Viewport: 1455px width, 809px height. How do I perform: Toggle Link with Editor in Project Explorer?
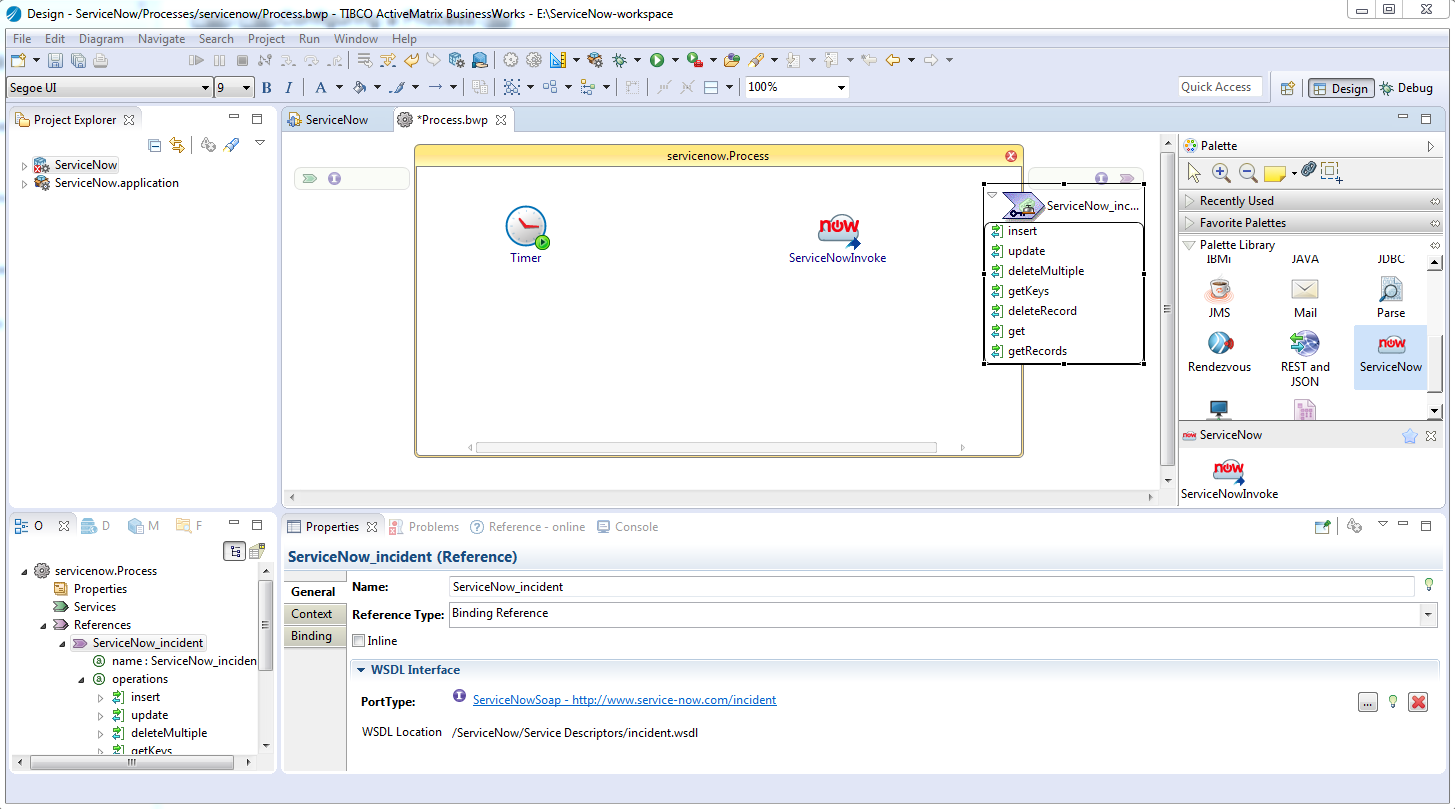177,145
